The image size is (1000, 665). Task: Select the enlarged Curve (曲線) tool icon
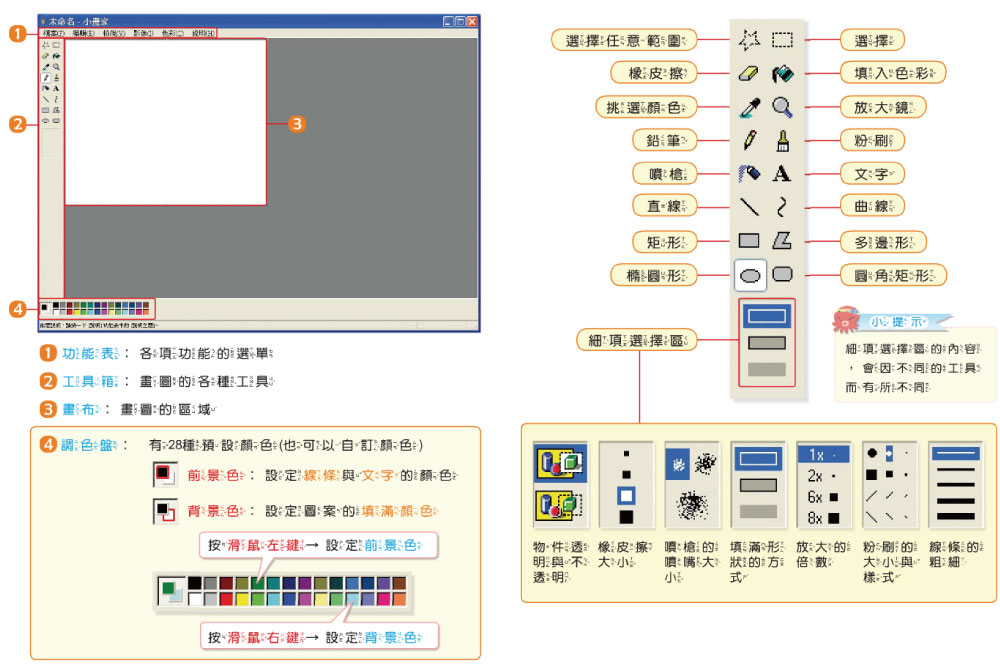[782, 206]
